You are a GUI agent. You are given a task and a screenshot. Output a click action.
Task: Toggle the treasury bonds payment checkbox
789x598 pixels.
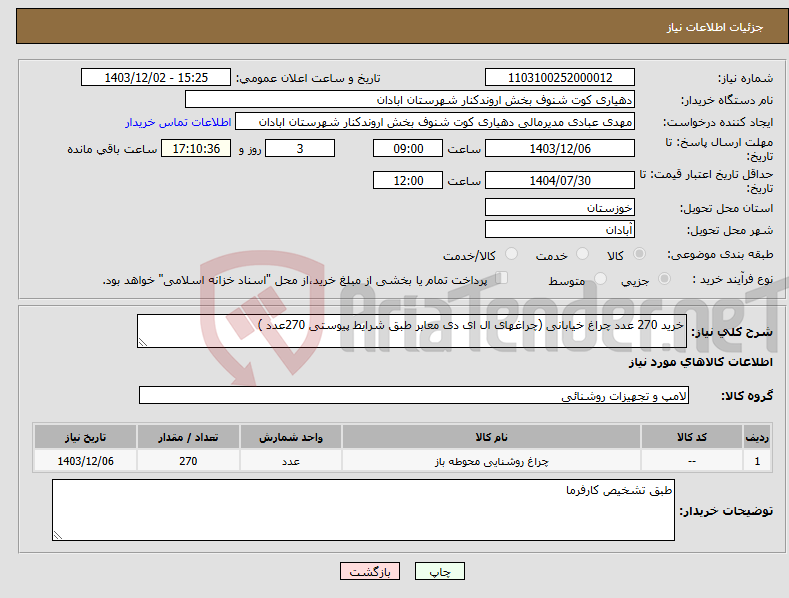coord(502,277)
